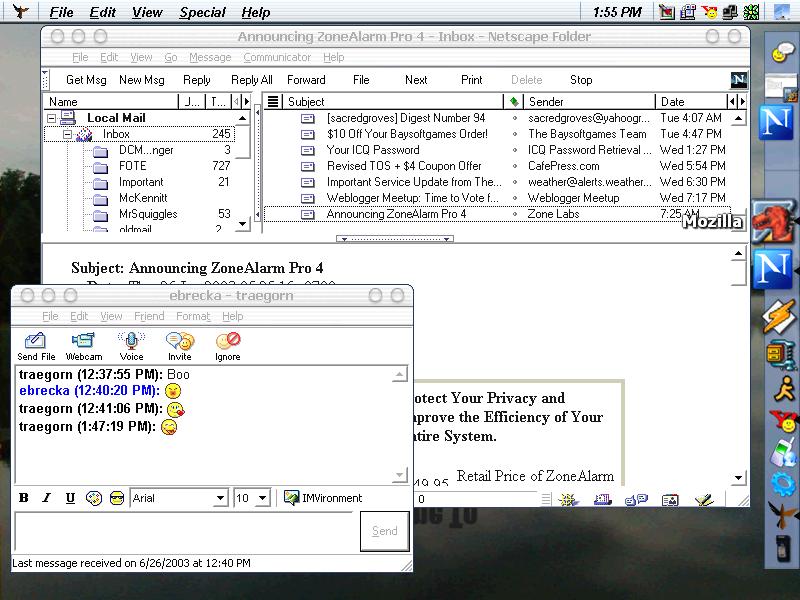Collapse the Local Mail tree
Viewport: 800px width, 600px height.
tap(51, 118)
